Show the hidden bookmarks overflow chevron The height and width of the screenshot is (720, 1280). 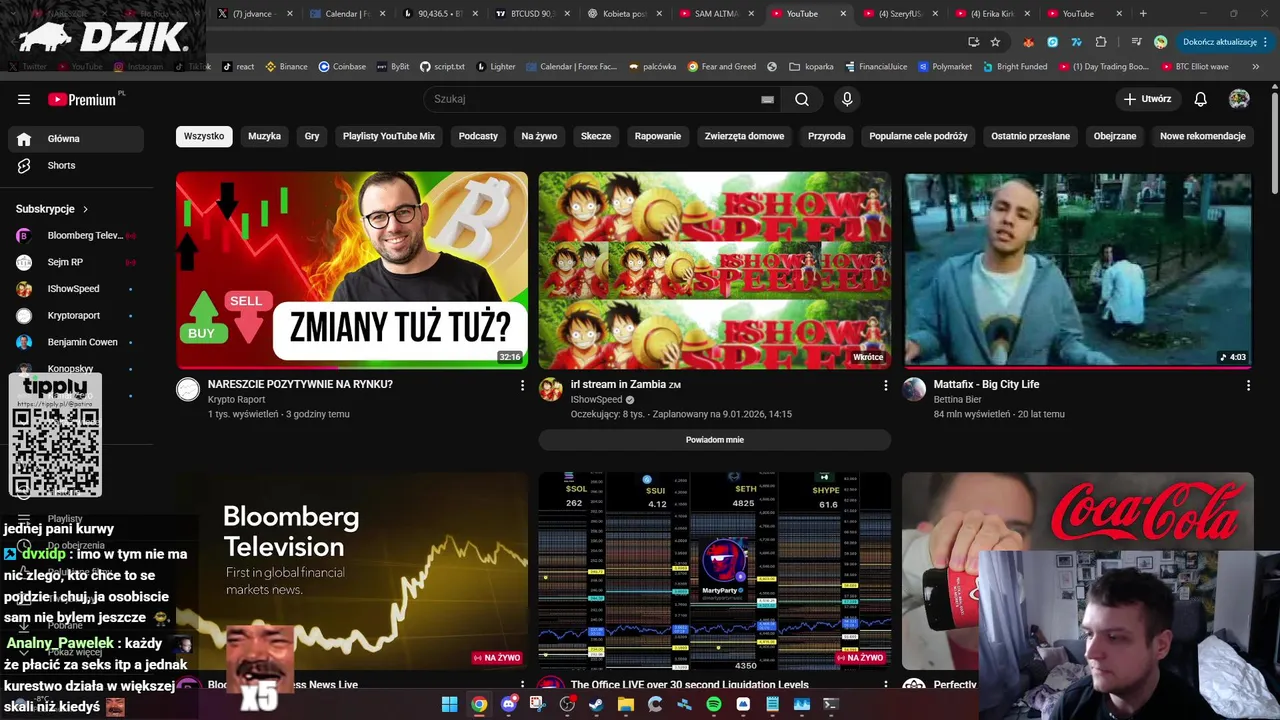pos(1255,67)
